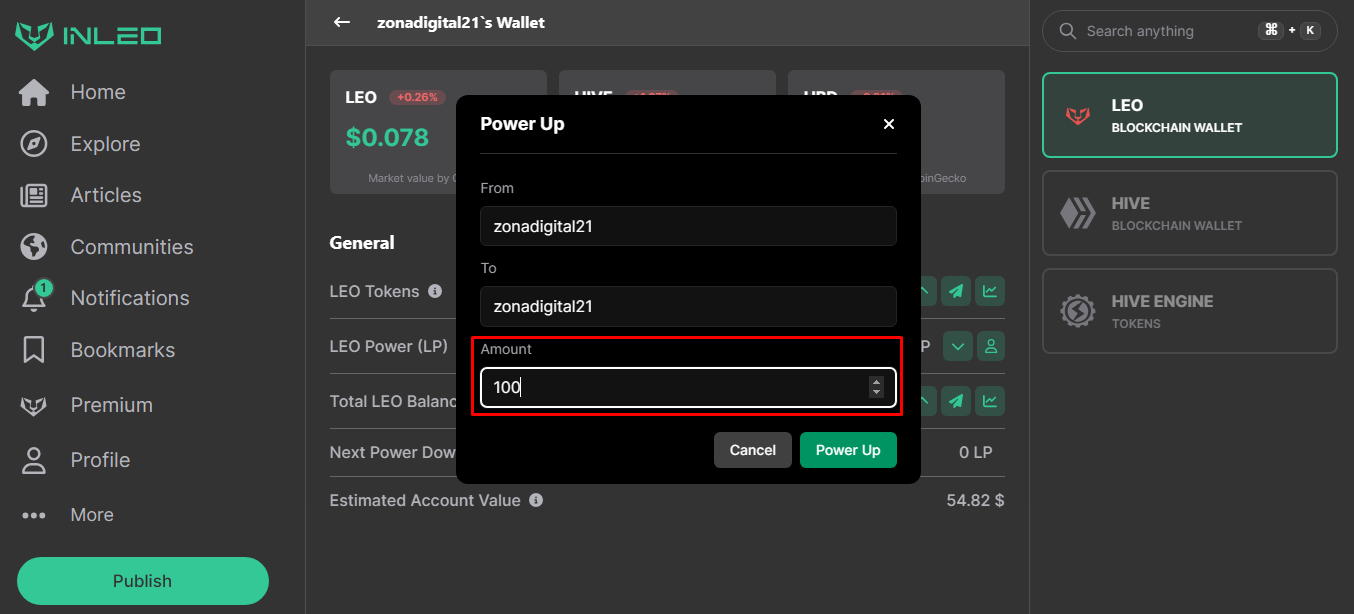Click the More three-dots icon
Viewport: 1354px width, 614px height.
34,515
